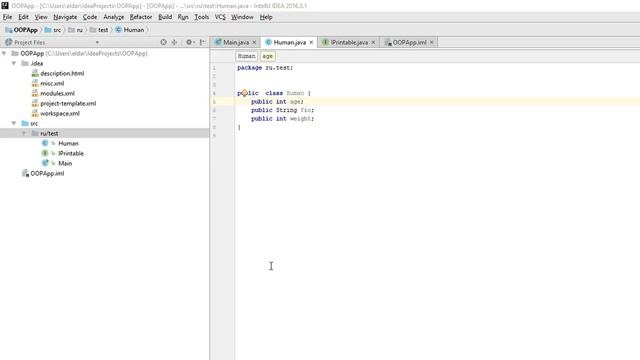Viewport: 640px width, 360px height.
Task: Open the Help menu
Action: click(x=266, y=17)
